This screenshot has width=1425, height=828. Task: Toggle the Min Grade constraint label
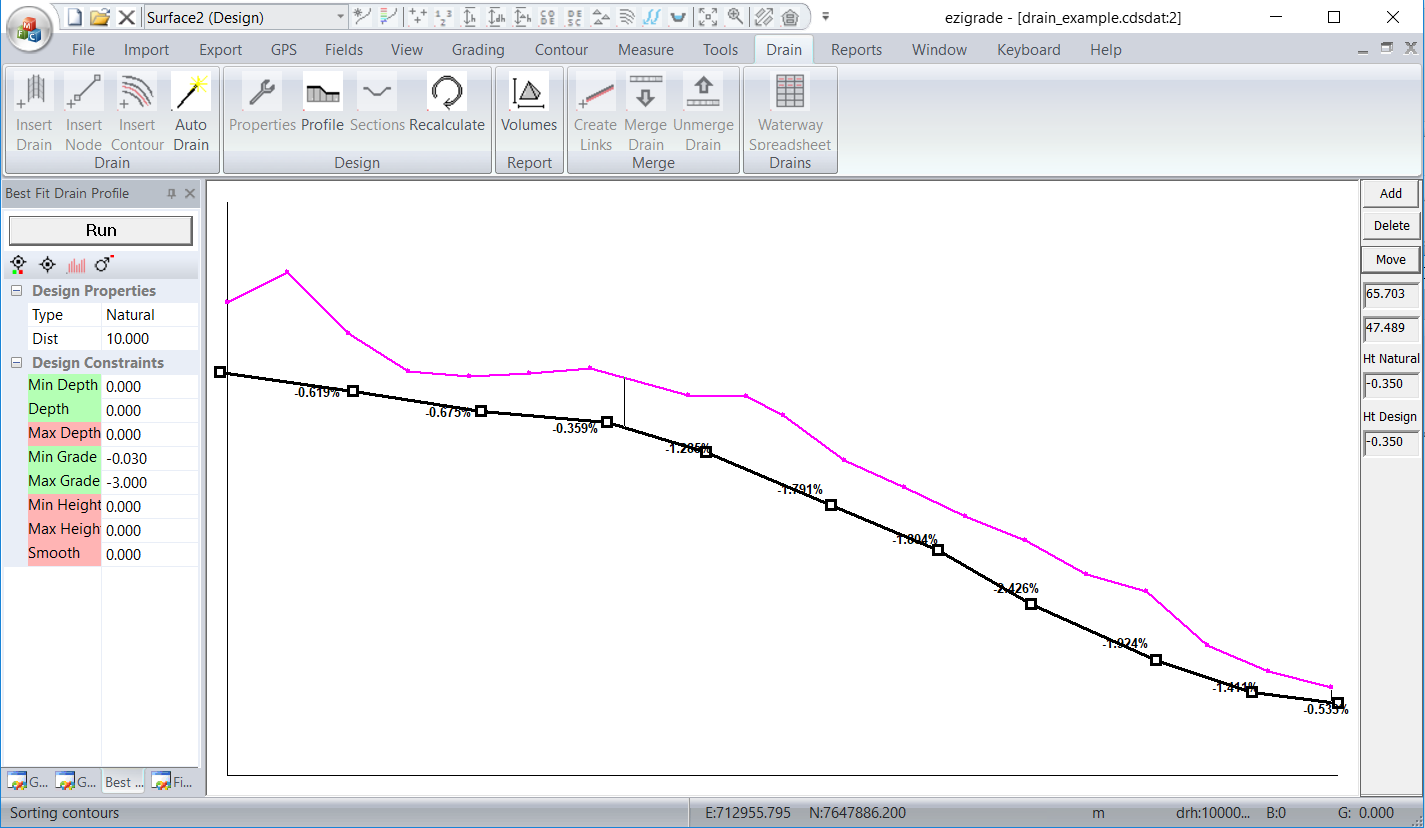64,457
